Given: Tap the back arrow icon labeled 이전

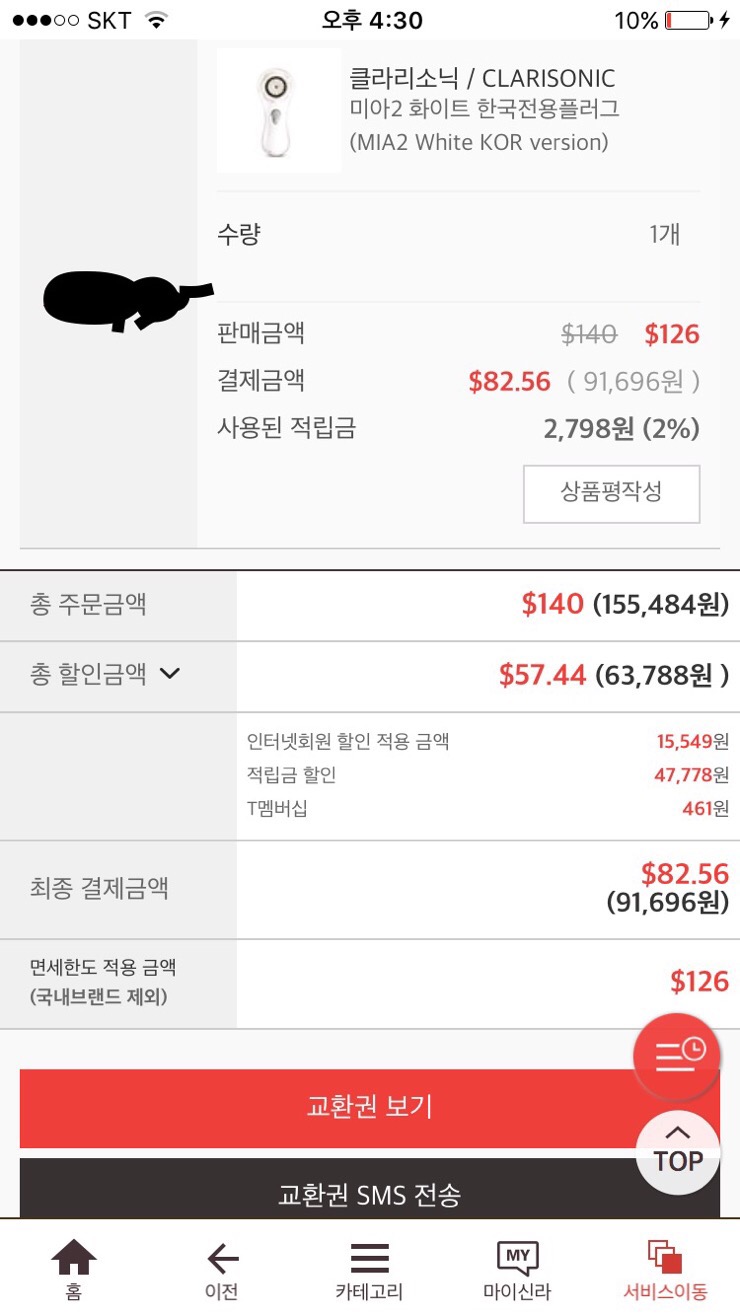Looking at the screenshot, I should 222,1258.
